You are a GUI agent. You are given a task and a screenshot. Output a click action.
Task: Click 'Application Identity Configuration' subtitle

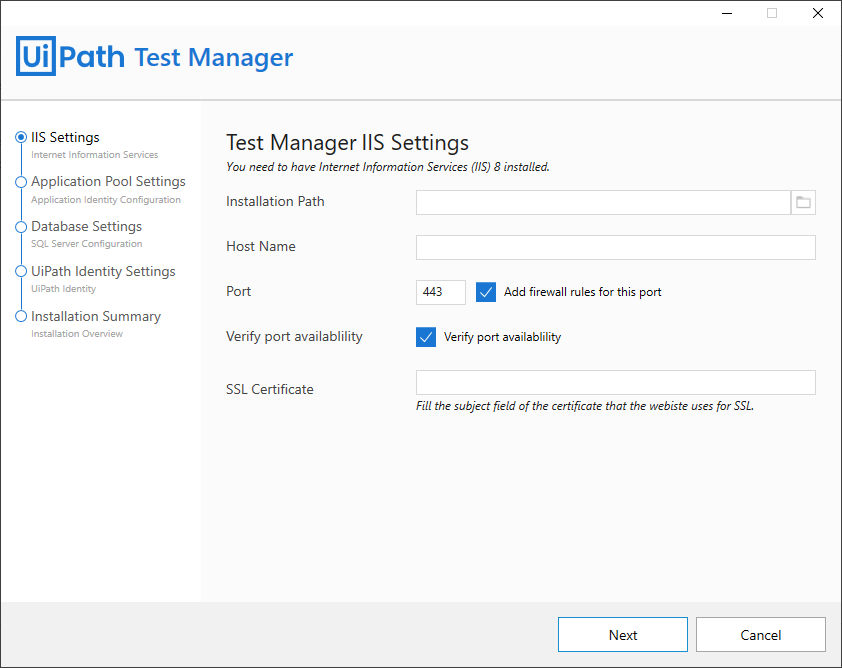(106, 200)
